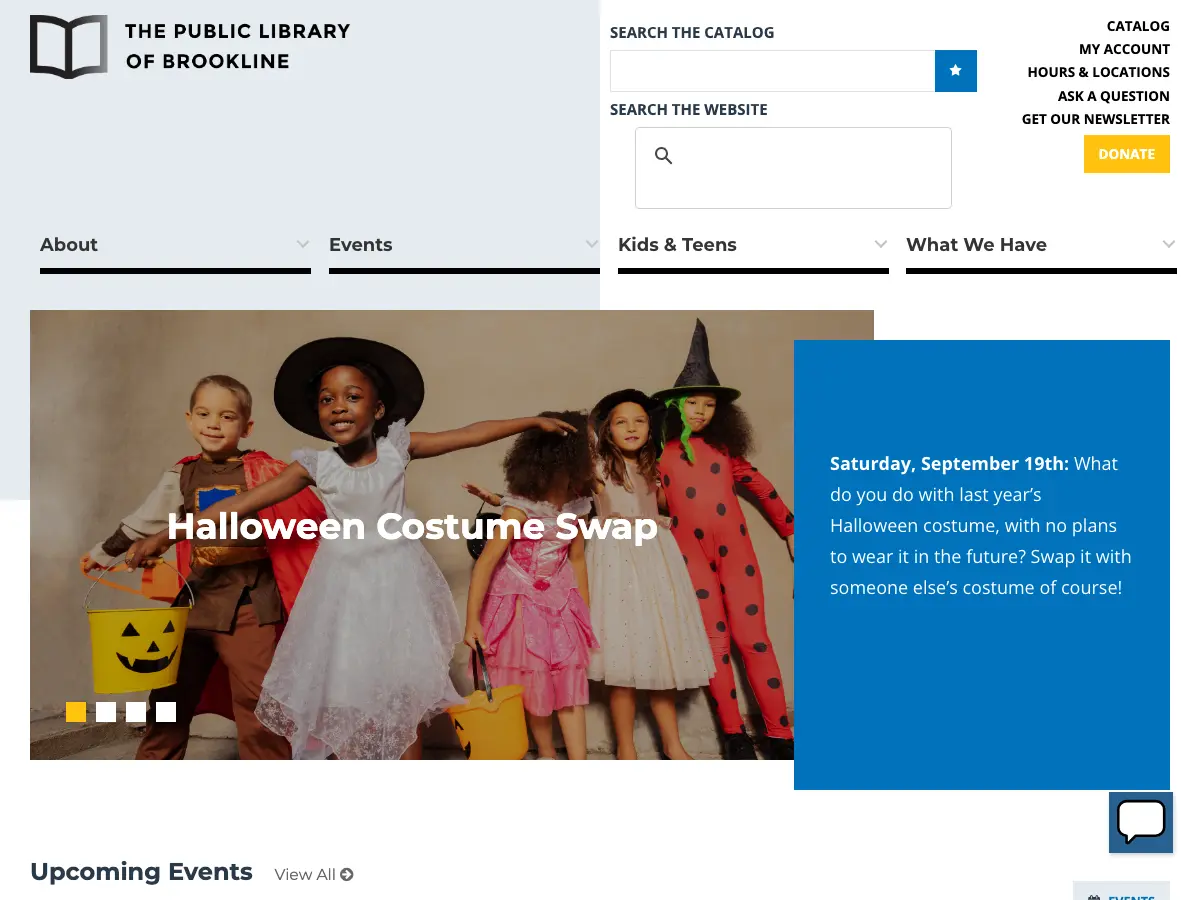Open Hours & Locations link
This screenshot has width=1200, height=900.
(1098, 72)
